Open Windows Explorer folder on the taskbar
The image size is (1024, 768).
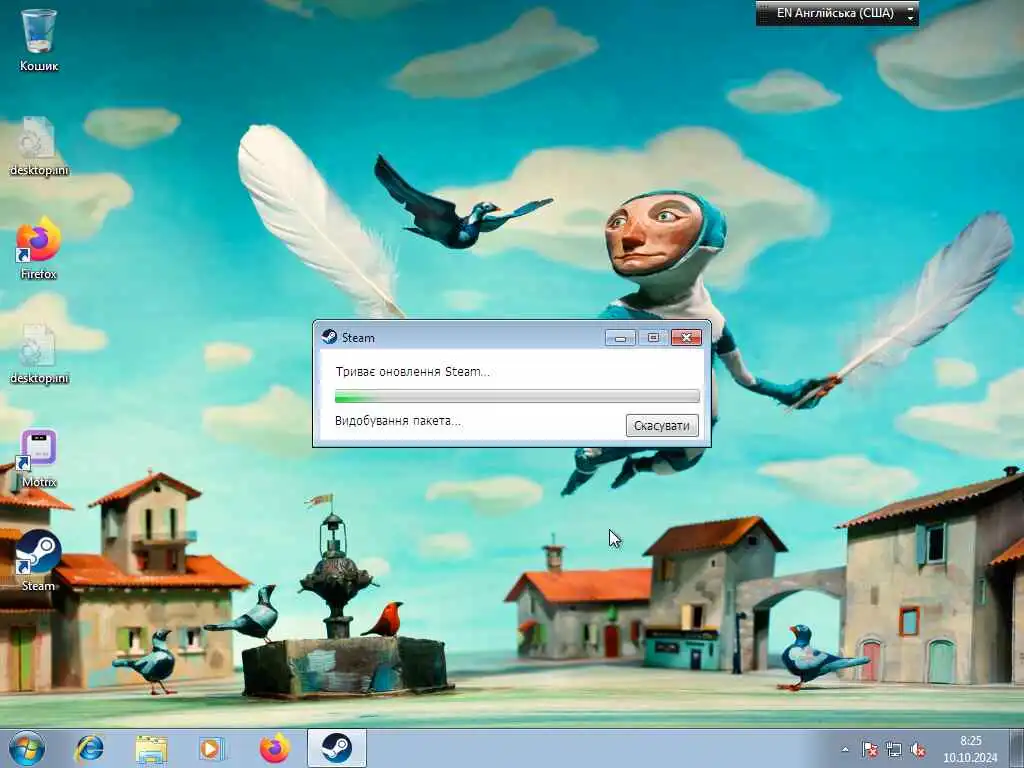[x=152, y=748]
